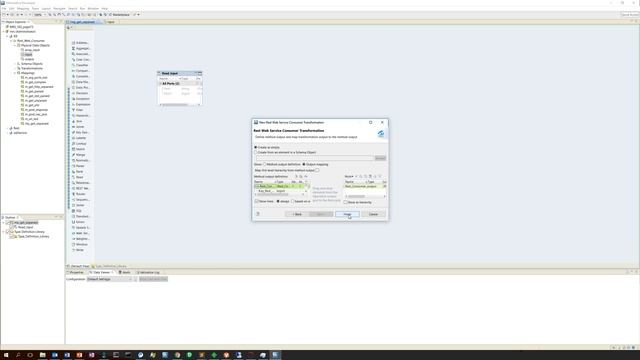Select m_get_complex mapping in Object Explorer

[x=36, y=82]
